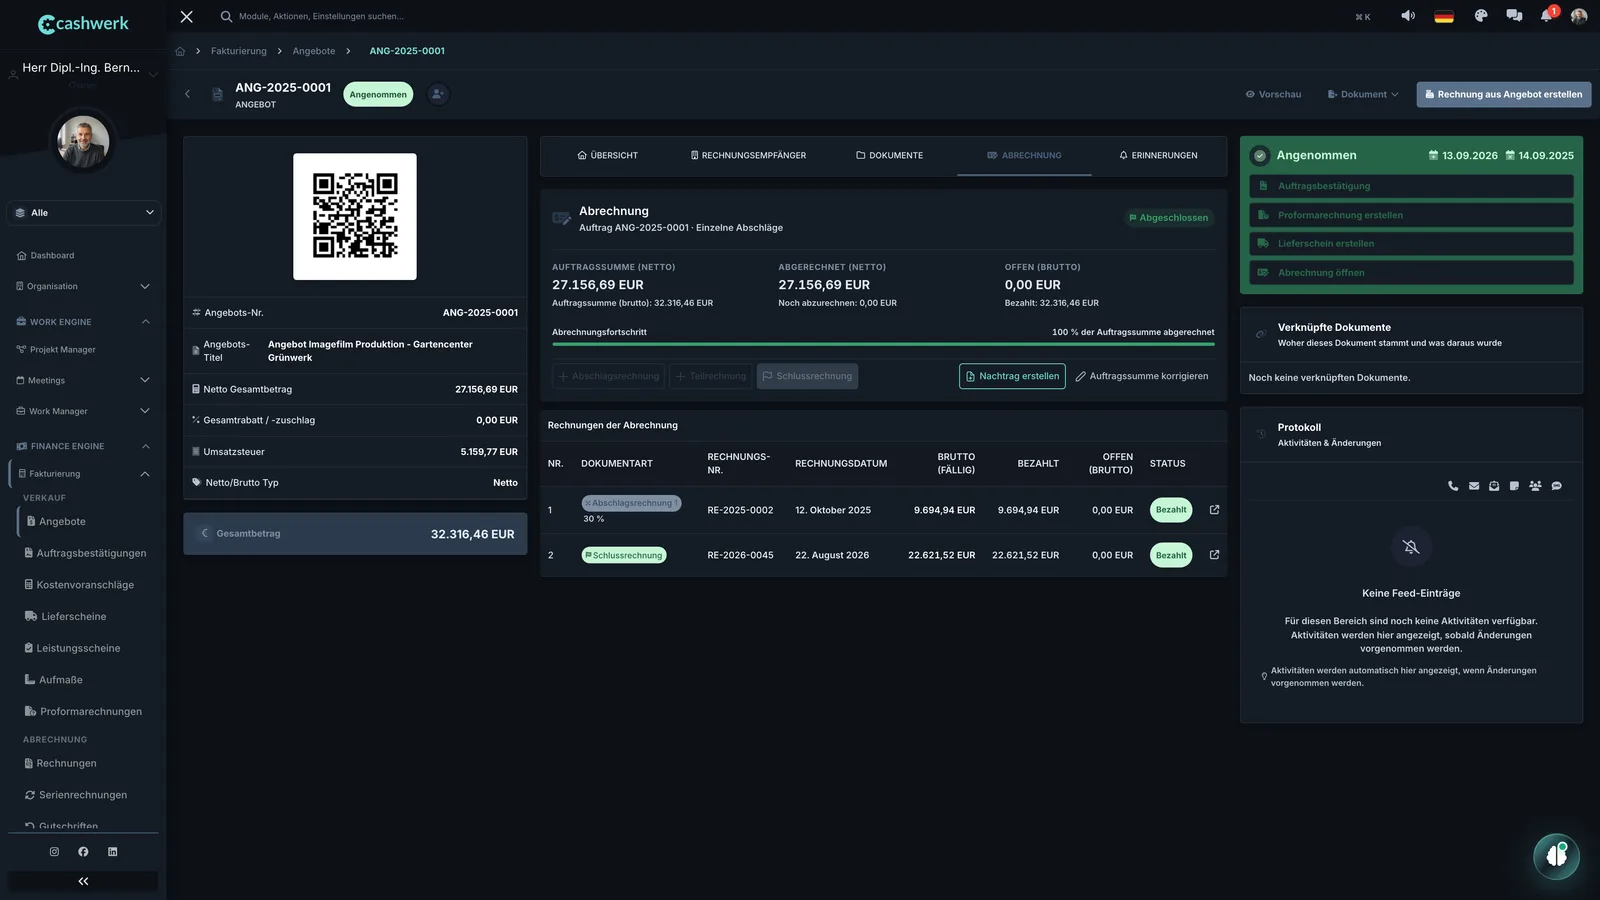
Task: Click the QR code image
Action: pos(355,216)
